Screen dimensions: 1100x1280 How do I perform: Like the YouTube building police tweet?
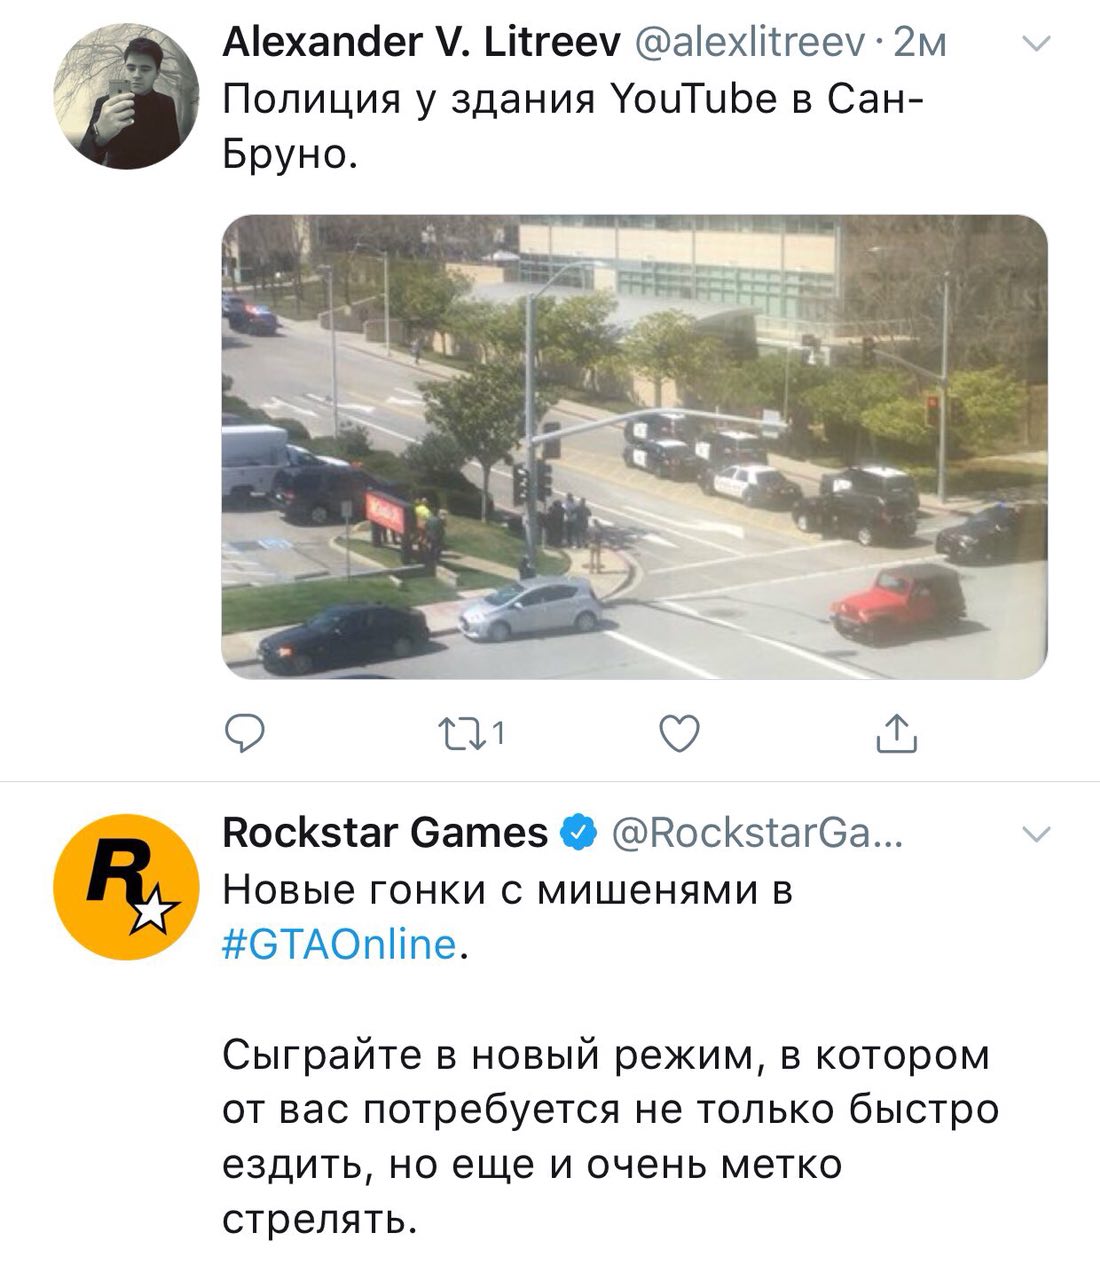click(680, 735)
